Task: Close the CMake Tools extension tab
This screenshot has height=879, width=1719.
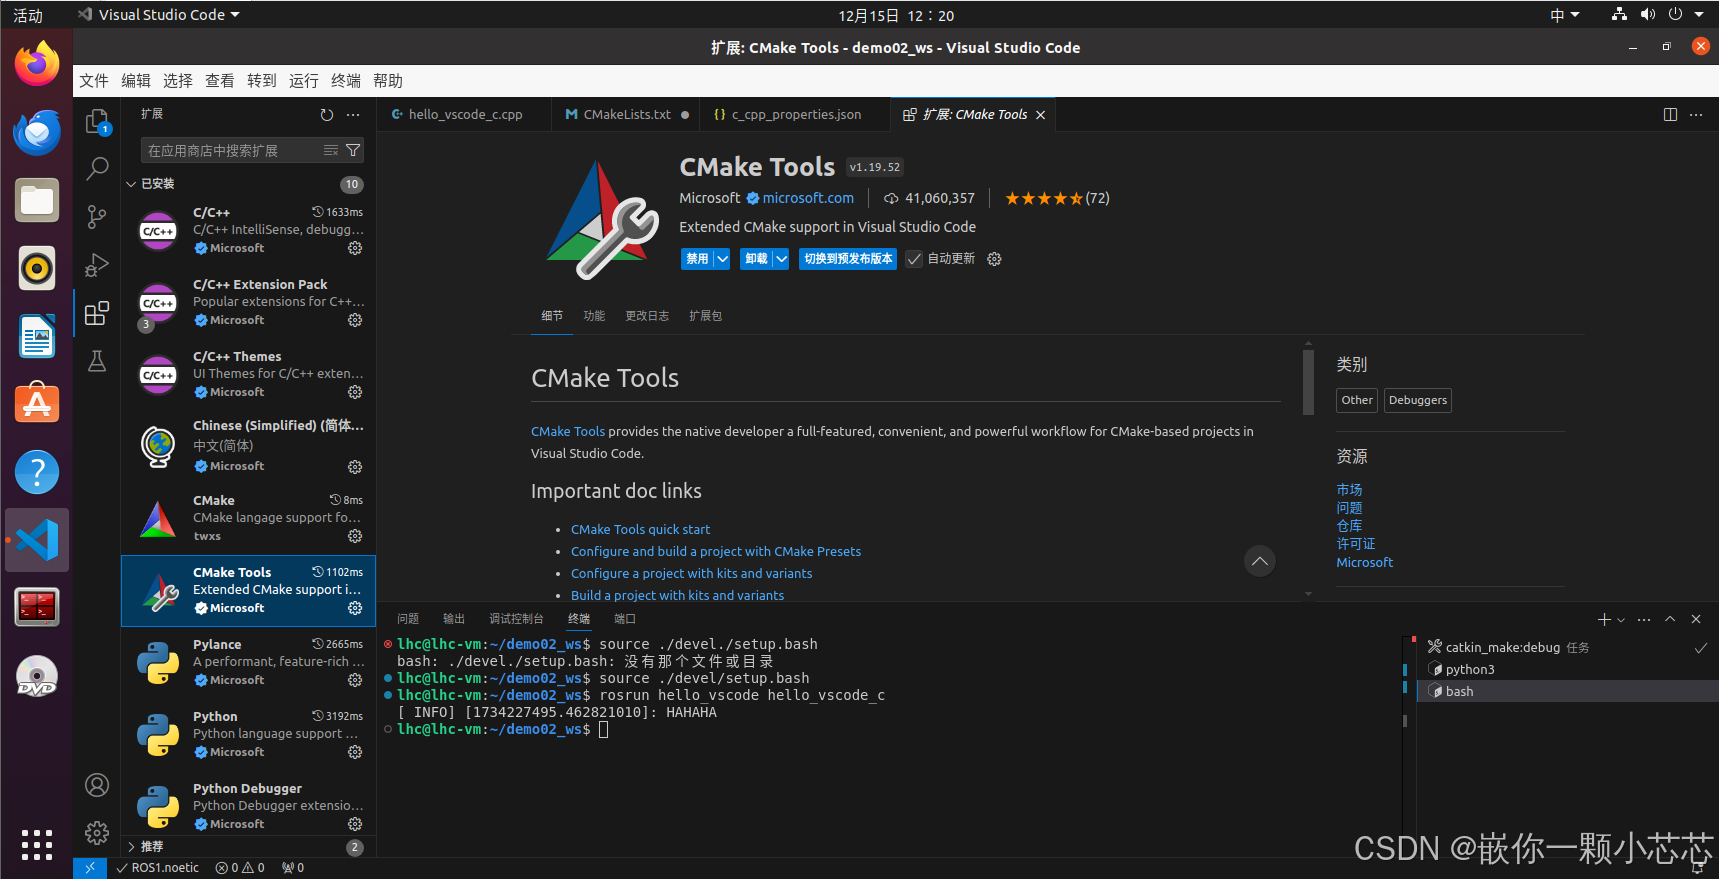Action: pos(1041,115)
